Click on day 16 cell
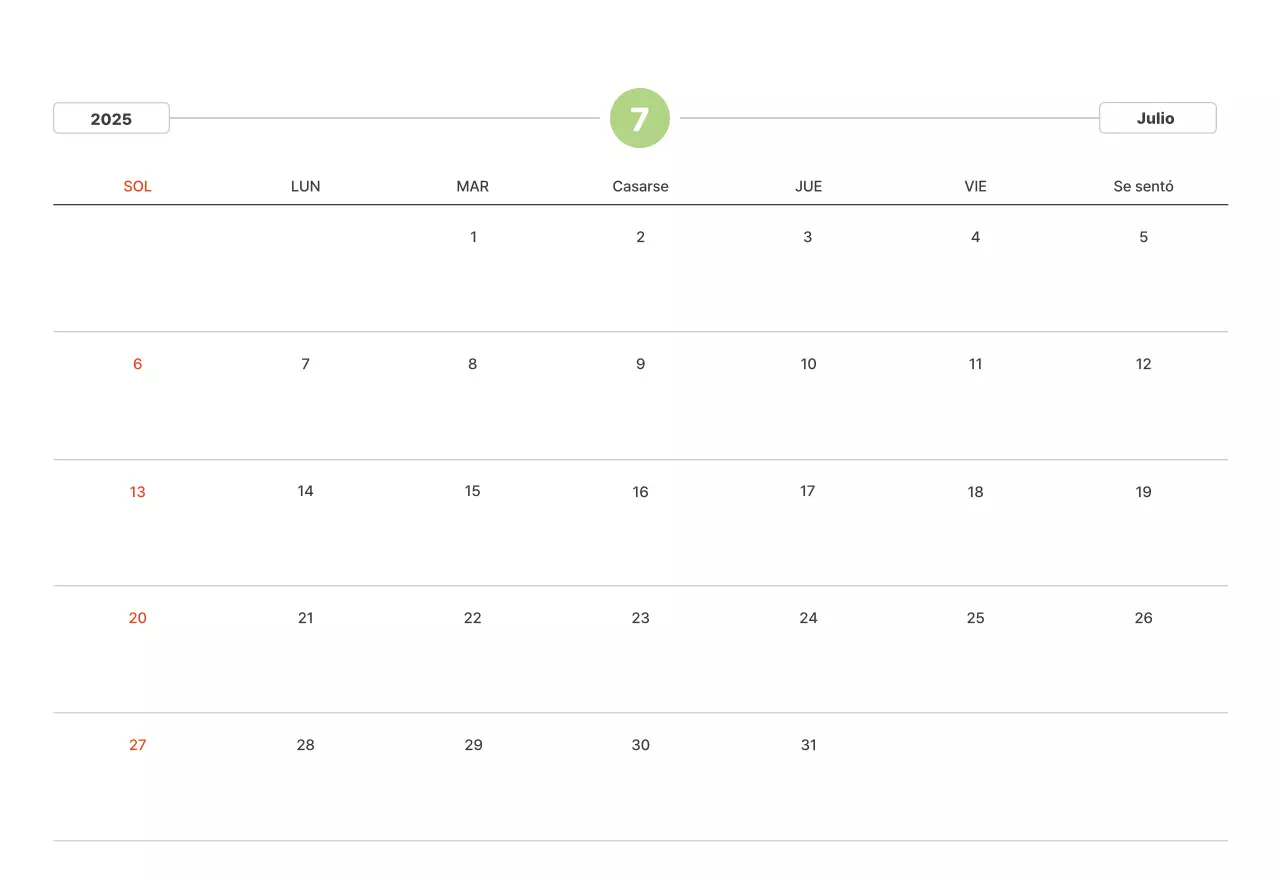Image resolution: width=1280 pixels, height=880 pixels. tap(640, 491)
